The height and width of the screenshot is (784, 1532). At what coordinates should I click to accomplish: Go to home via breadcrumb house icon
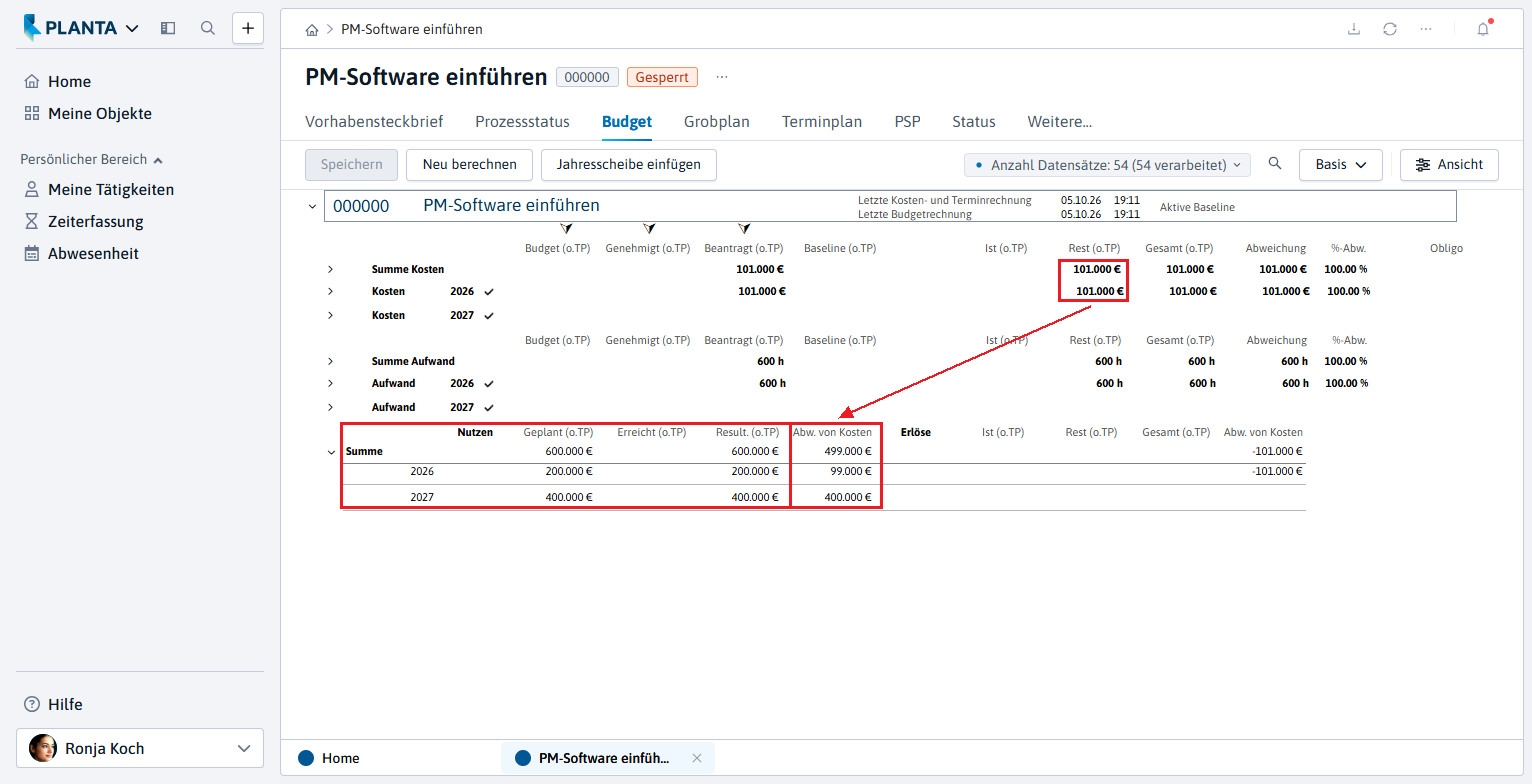312,30
